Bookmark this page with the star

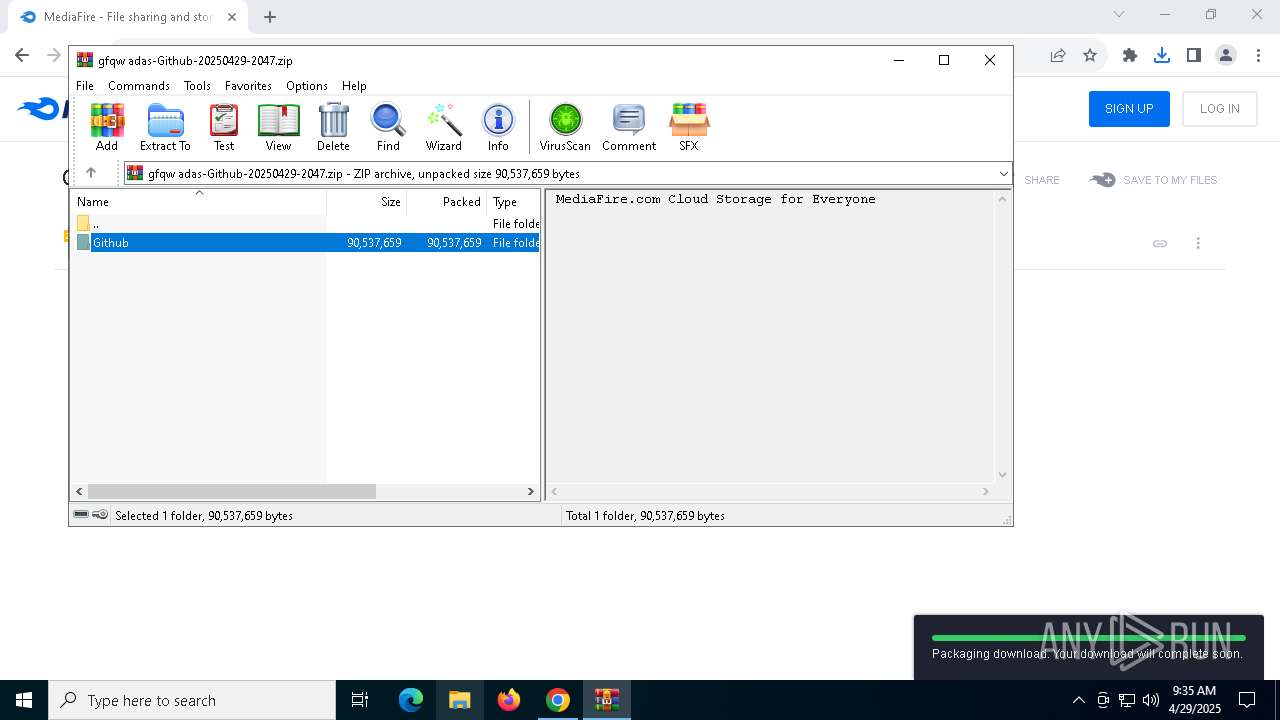pos(1090,55)
